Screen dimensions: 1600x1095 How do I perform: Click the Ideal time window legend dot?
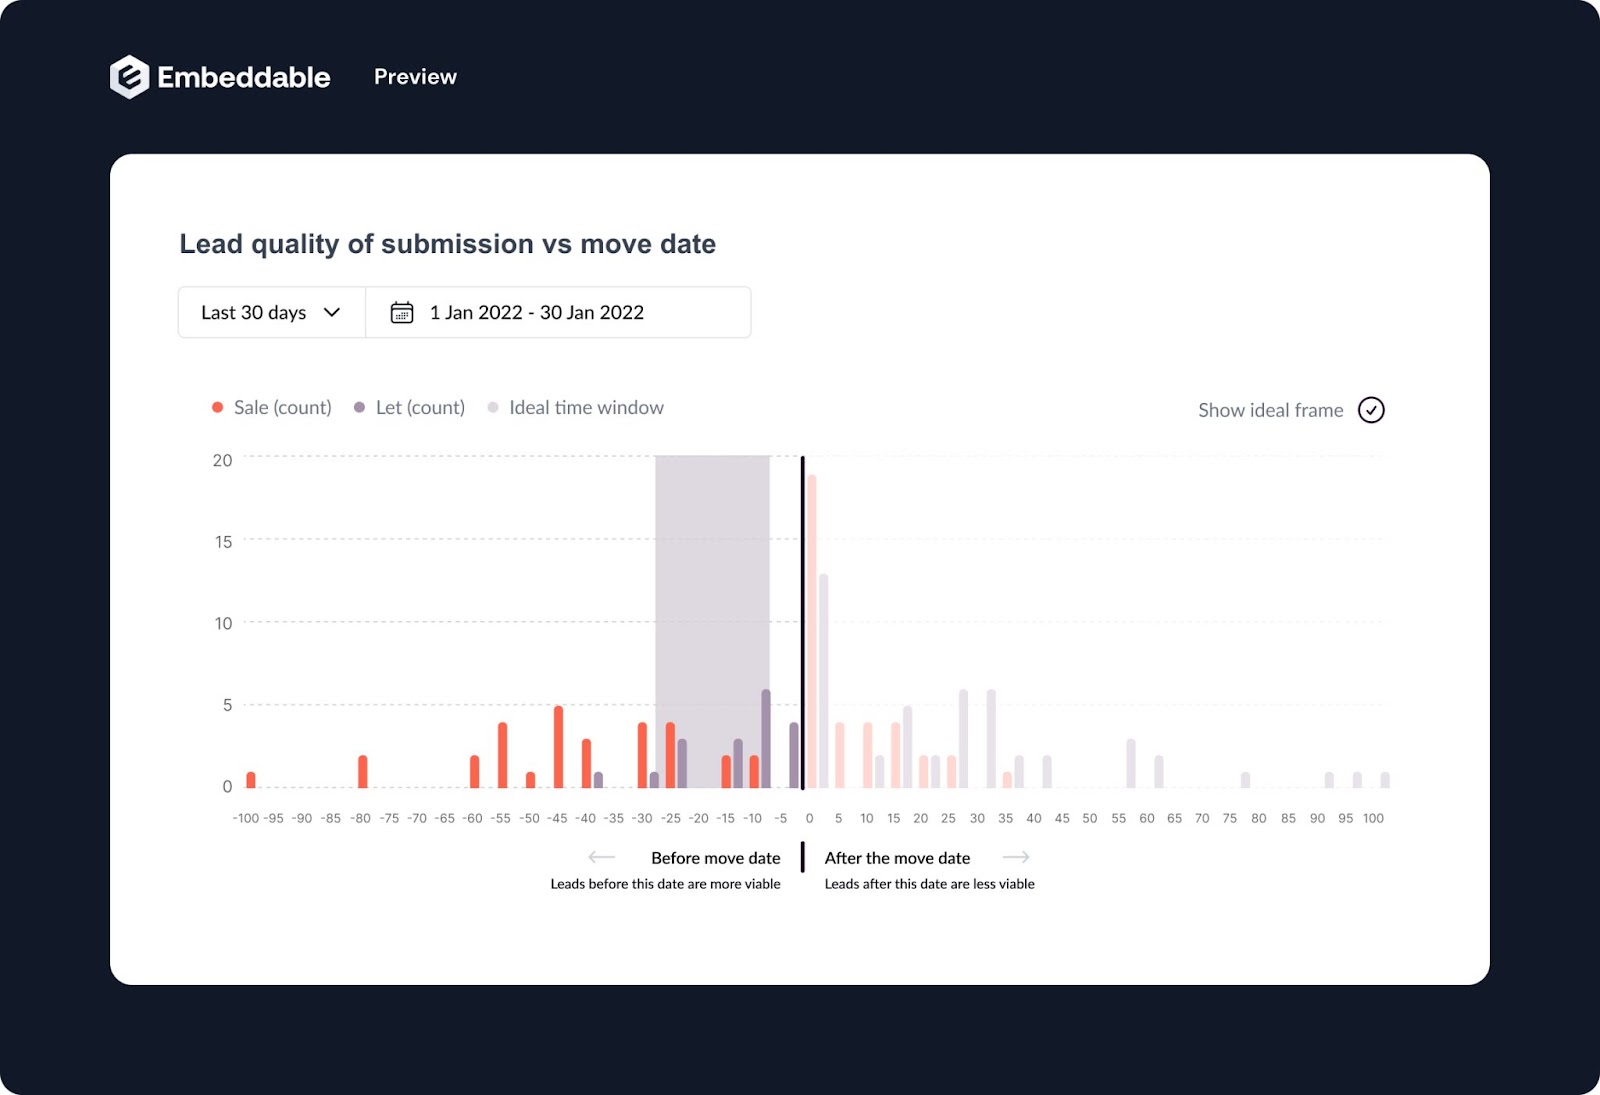coord(493,407)
